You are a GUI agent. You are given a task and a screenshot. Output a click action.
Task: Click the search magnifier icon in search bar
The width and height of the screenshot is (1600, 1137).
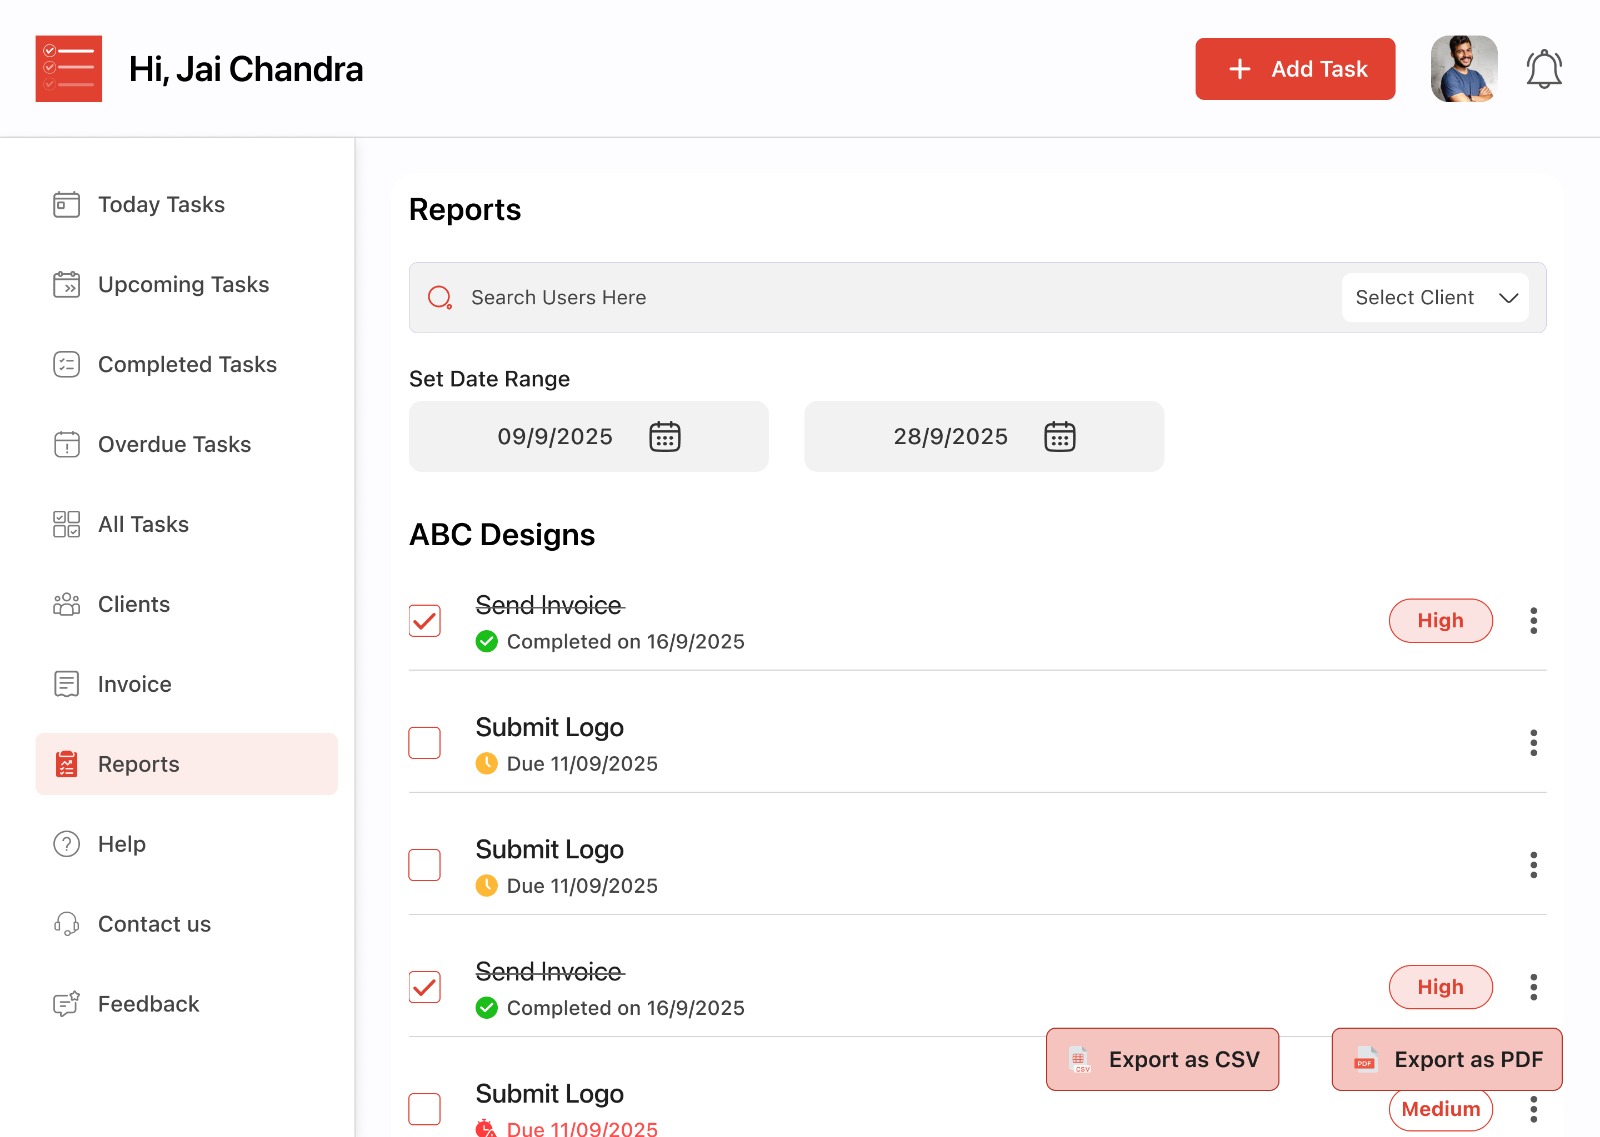click(440, 297)
